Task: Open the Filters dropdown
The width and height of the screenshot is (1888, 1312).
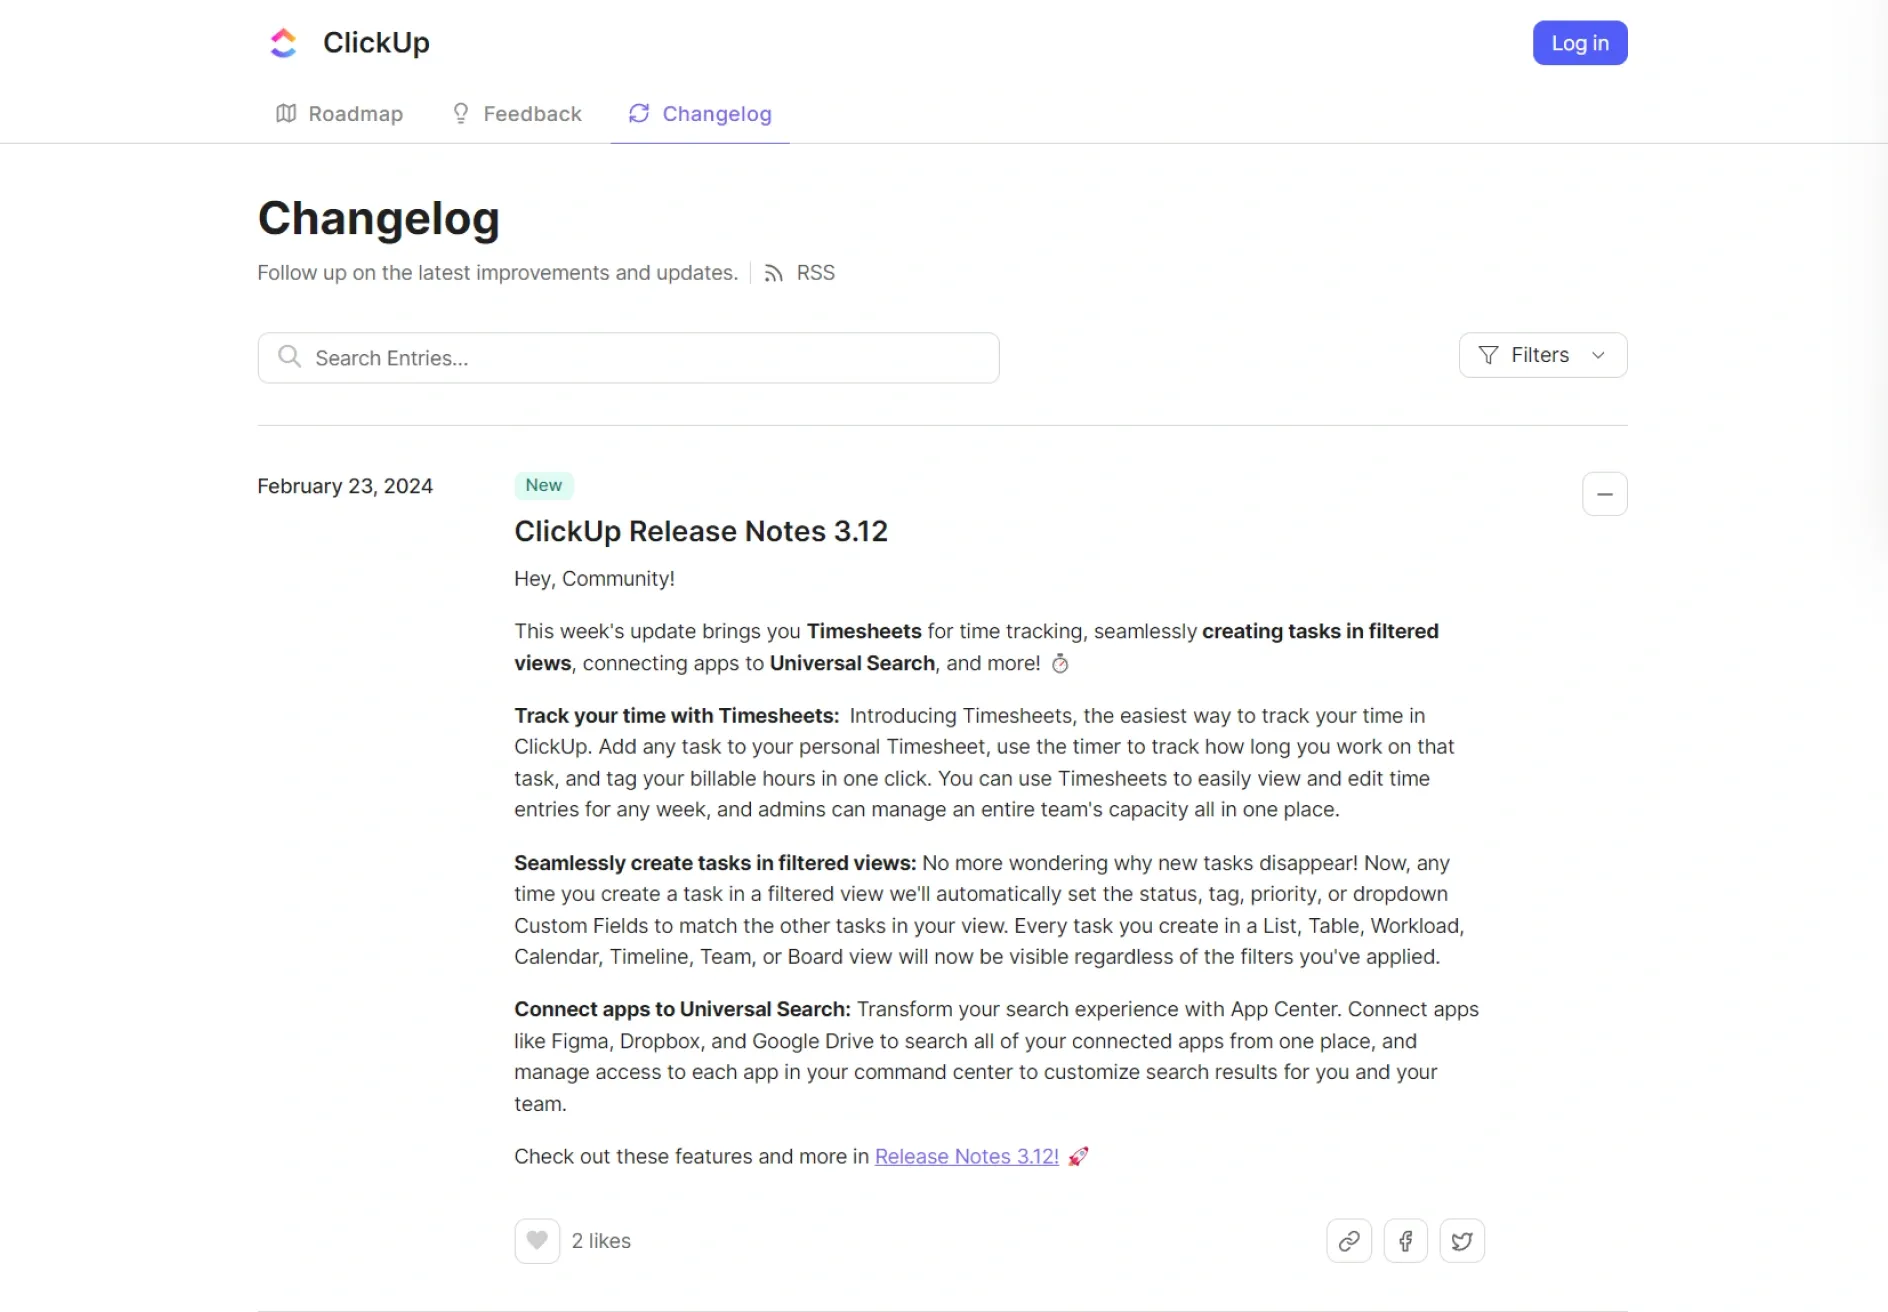Action: click(x=1542, y=355)
